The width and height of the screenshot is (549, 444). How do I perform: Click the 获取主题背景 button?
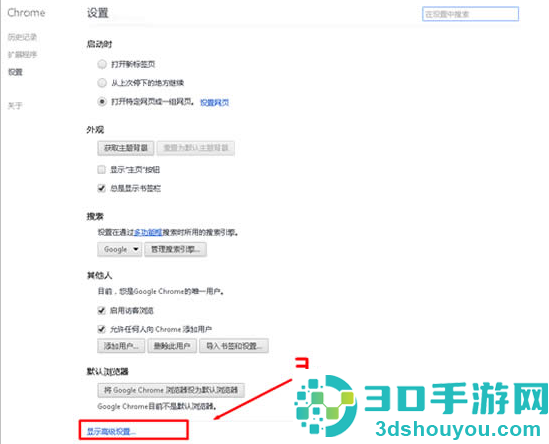(x=126, y=148)
